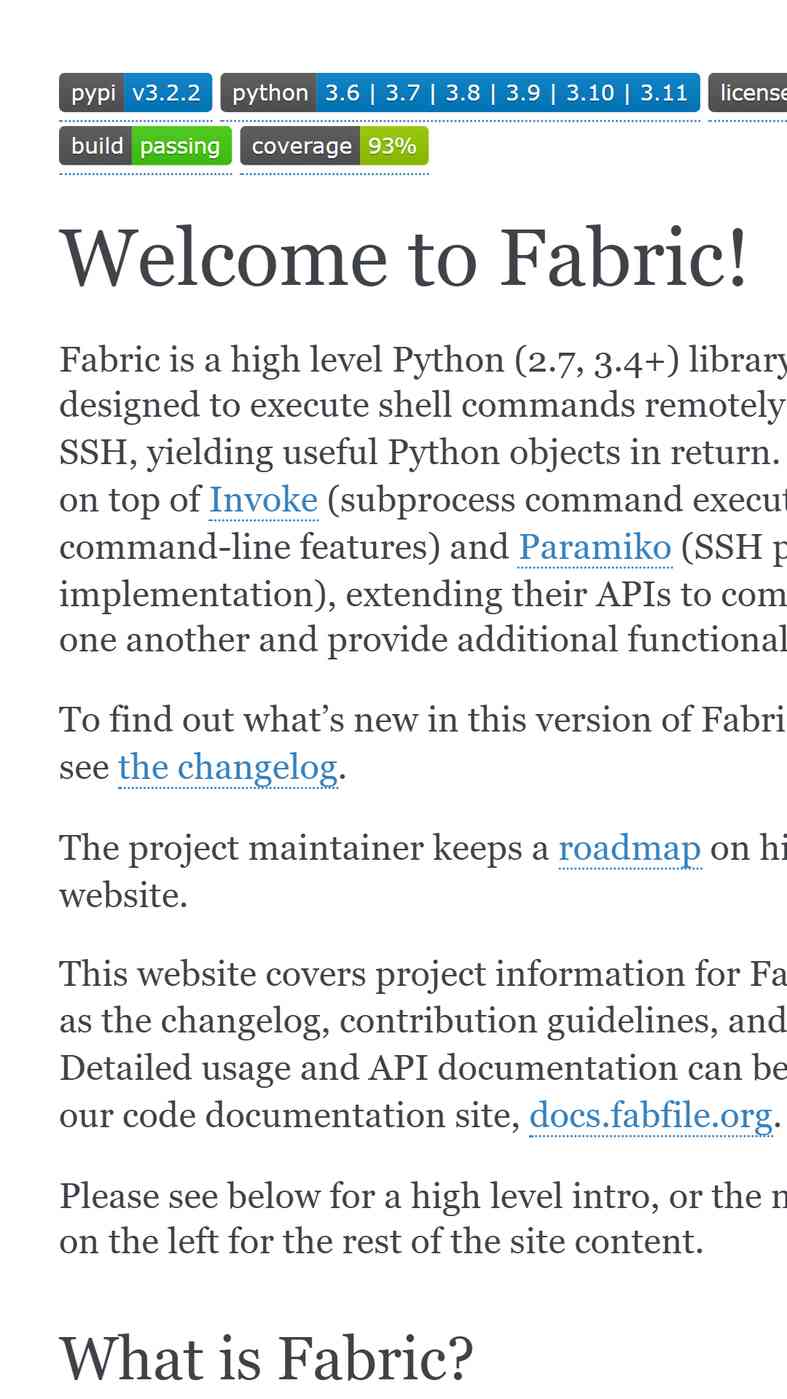Click the word 'website.' after the roadmap sentence
Image resolution: width=787 pixels, height=1399 pixels.
coord(124,895)
